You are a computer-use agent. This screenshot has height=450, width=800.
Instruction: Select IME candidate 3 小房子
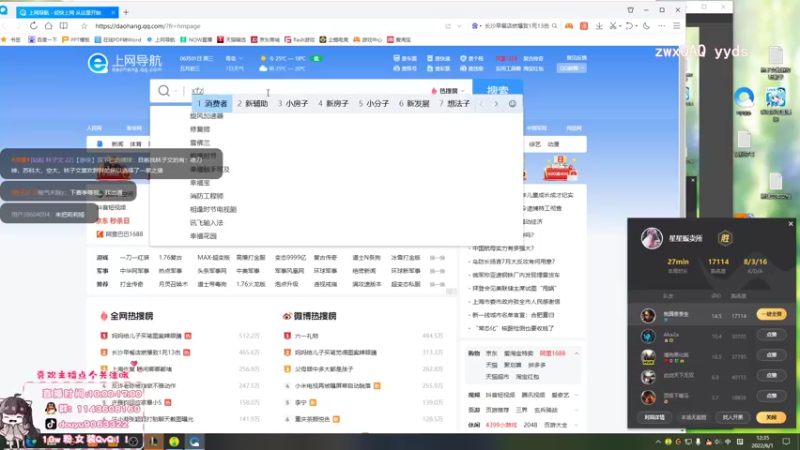click(293, 104)
